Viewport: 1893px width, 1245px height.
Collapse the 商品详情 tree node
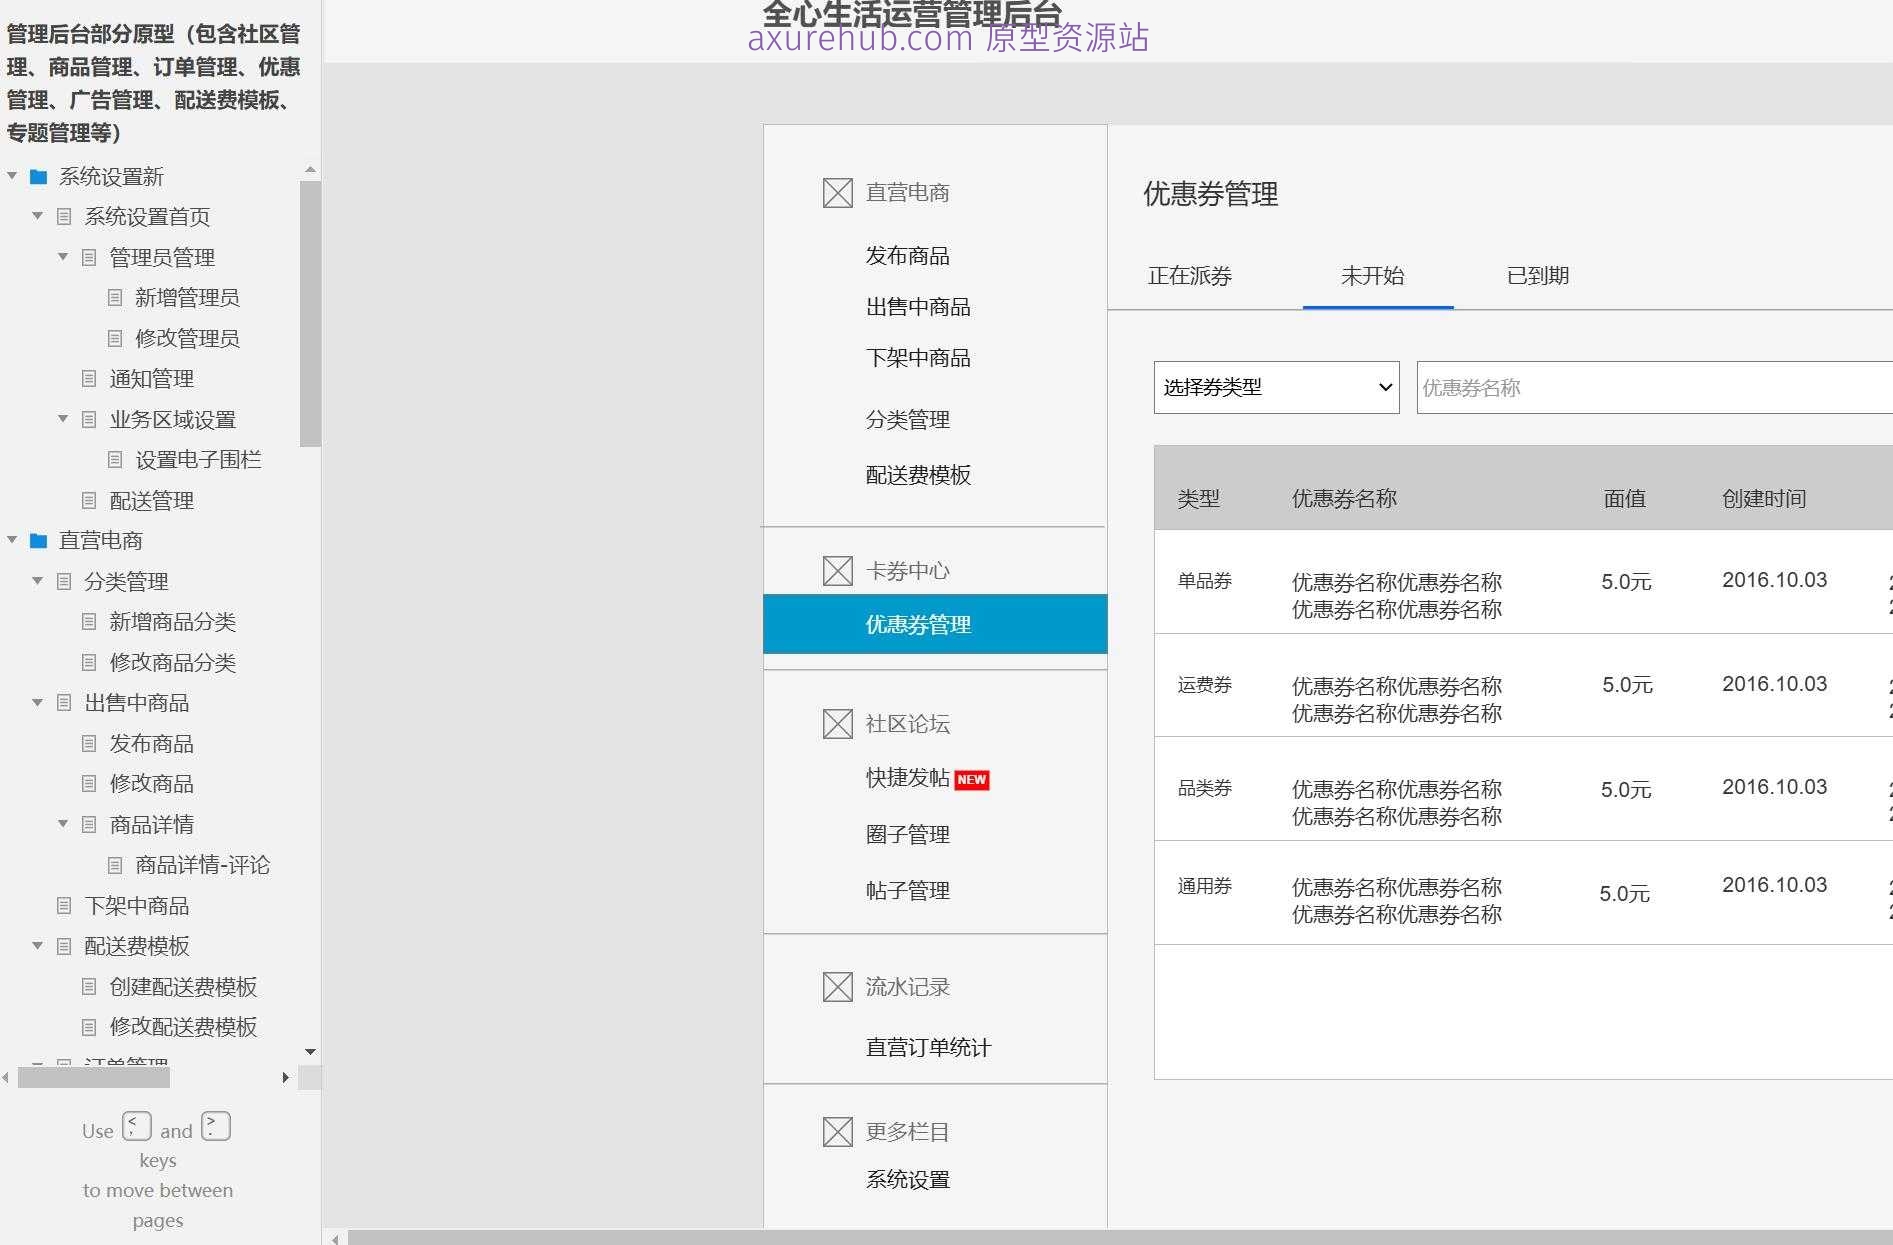pyautogui.click(x=63, y=824)
